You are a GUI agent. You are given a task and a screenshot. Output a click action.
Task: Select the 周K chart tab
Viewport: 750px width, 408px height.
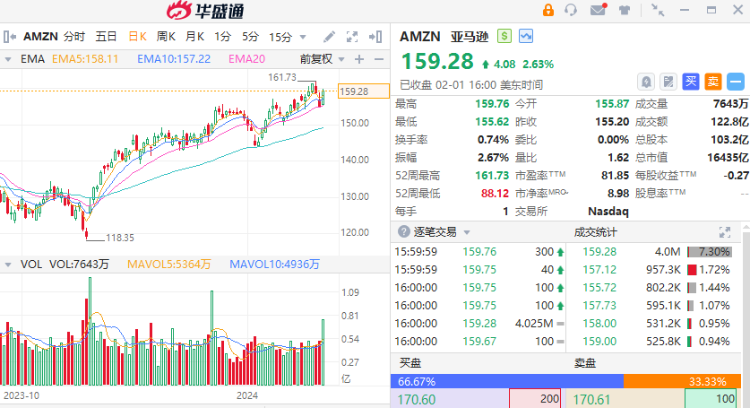click(x=166, y=36)
